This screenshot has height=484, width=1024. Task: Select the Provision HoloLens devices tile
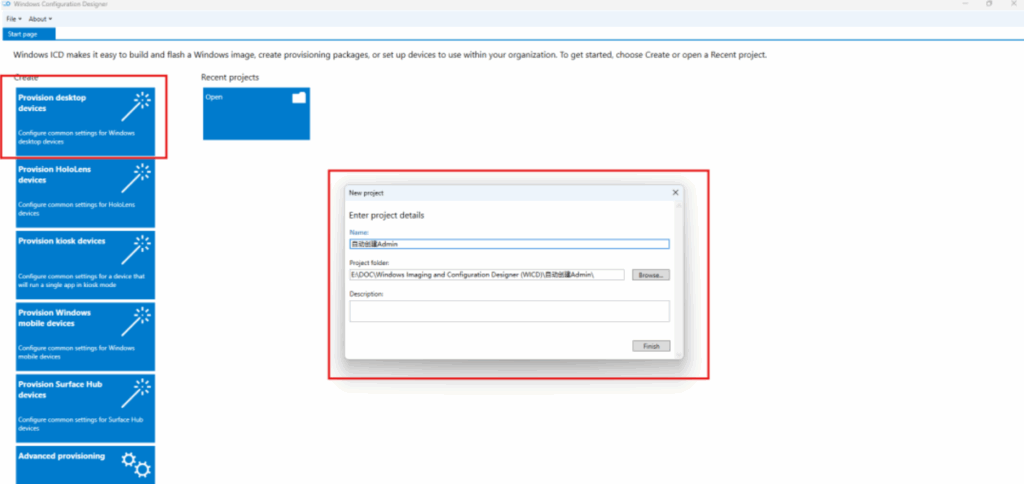[86, 193]
